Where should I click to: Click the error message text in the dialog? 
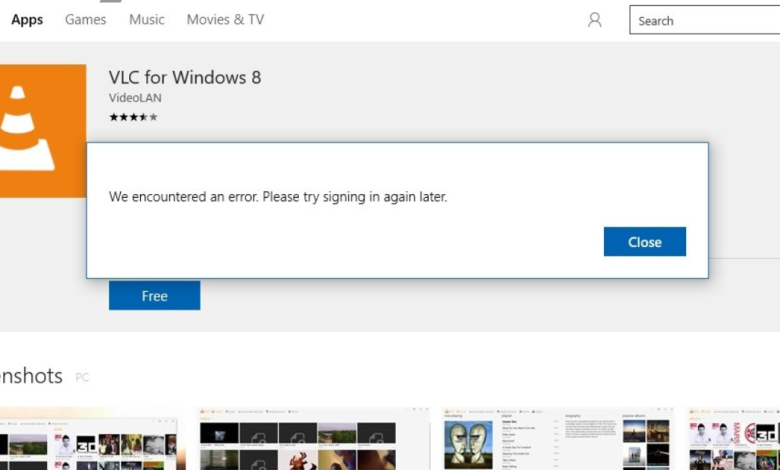pos(278,197)
